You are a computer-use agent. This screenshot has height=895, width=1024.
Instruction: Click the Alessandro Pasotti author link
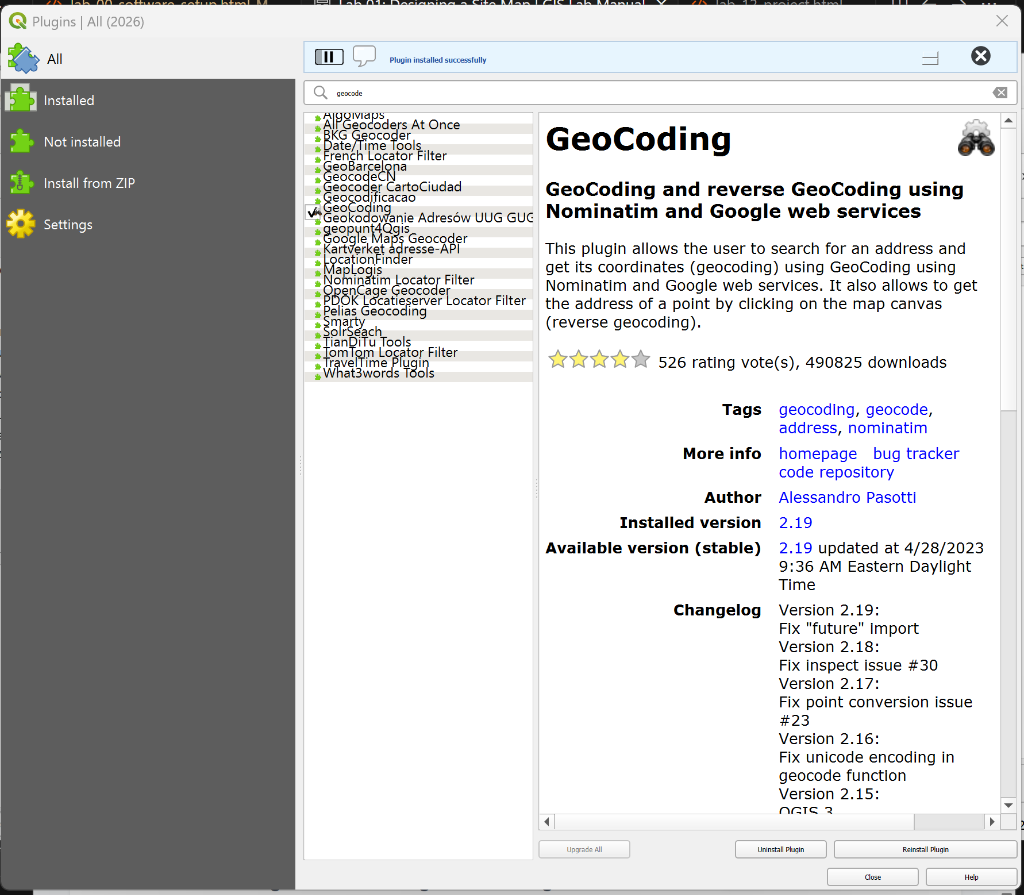coord(846,497)
